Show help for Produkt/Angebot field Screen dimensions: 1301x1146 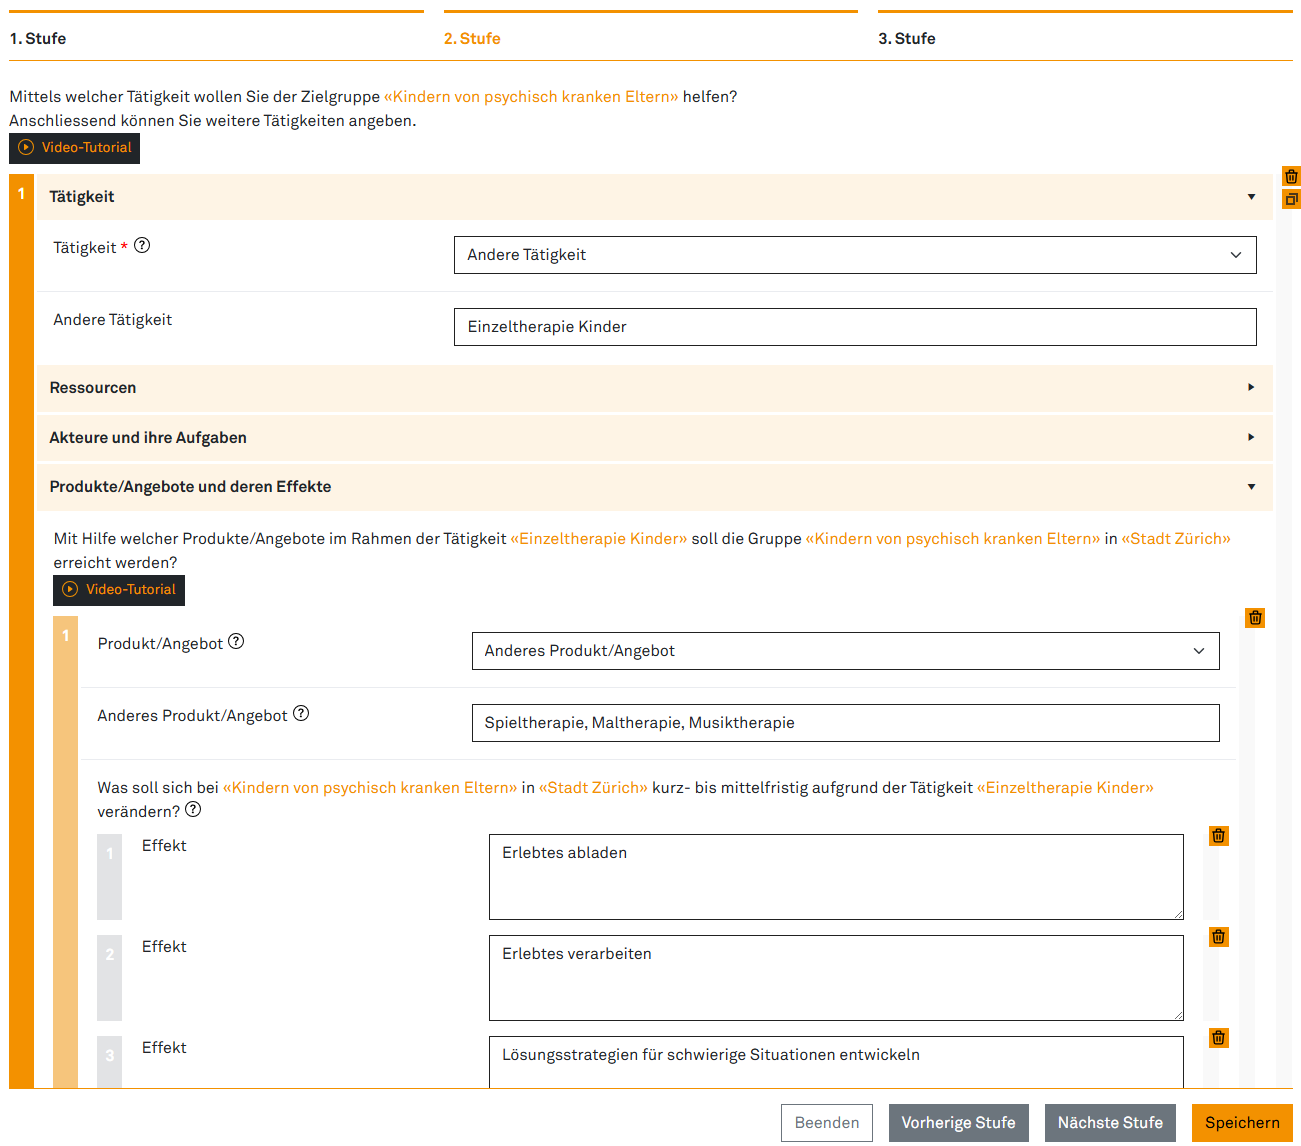click(236, 642)
